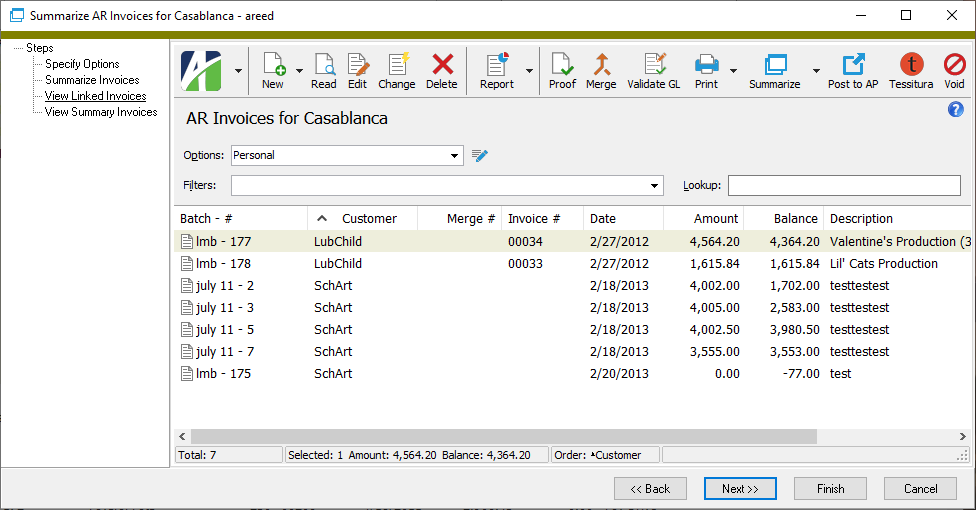Select the july 11 - 2 row icon

click(x=187, y=286)
